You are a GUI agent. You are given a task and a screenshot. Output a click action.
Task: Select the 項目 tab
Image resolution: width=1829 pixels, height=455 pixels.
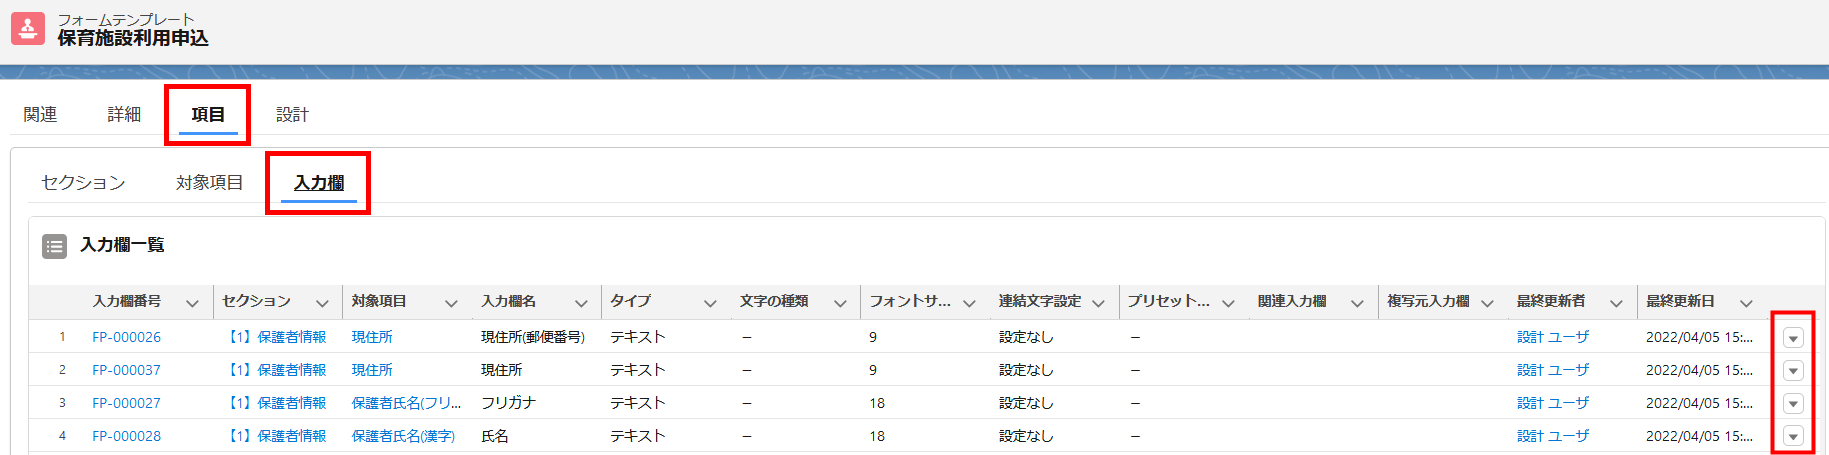208,115
